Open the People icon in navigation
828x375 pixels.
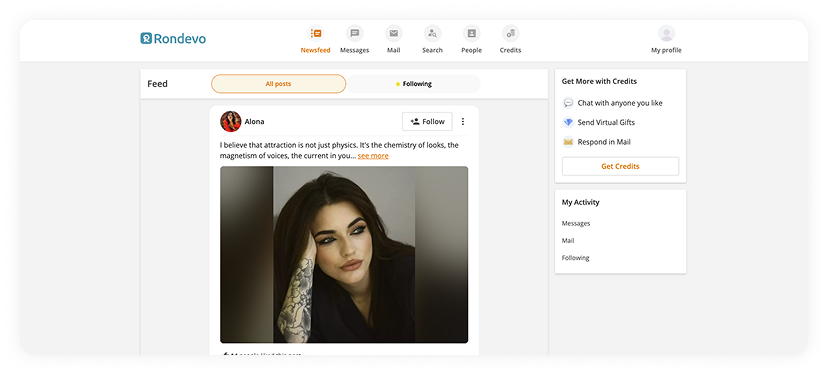(x=472, y=34)
